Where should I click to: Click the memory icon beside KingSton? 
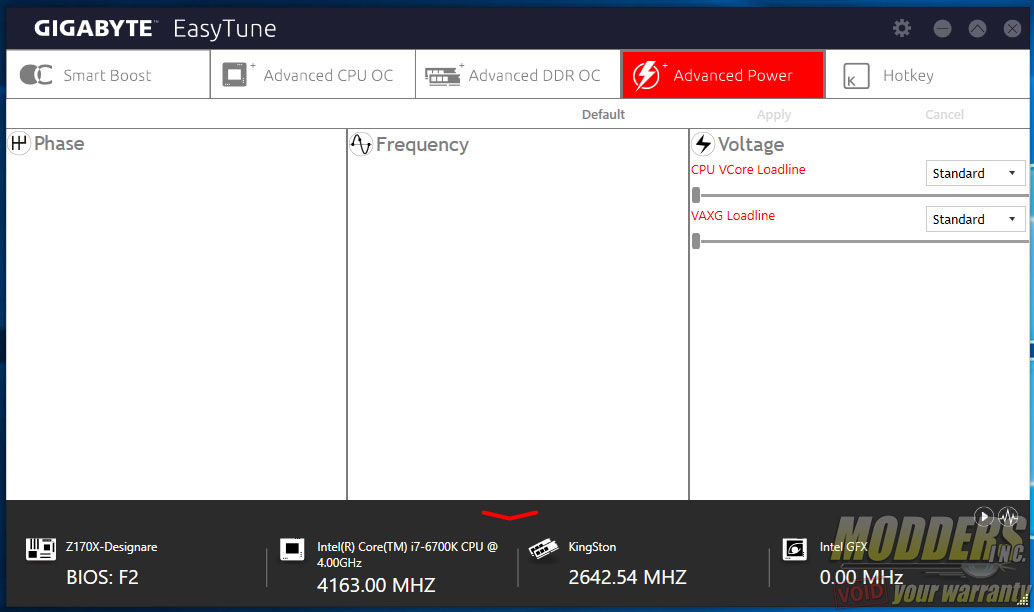point(543,549)
